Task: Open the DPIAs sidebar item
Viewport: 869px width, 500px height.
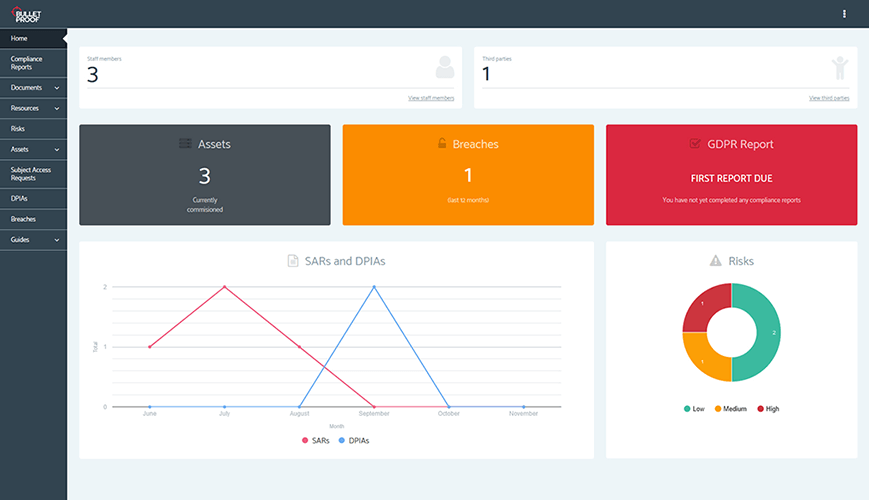Action: (33, 198)
